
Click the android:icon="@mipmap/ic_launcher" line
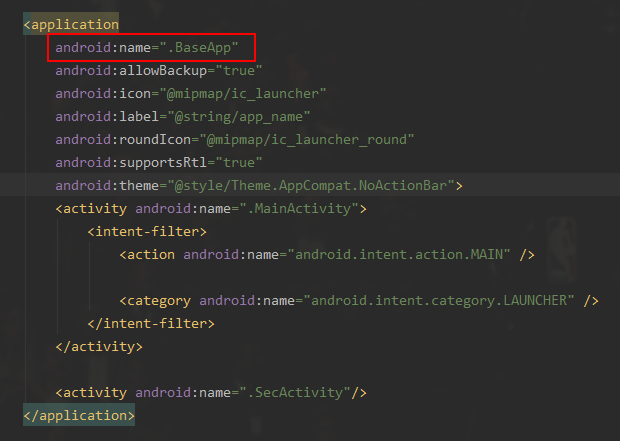[191, 94]
